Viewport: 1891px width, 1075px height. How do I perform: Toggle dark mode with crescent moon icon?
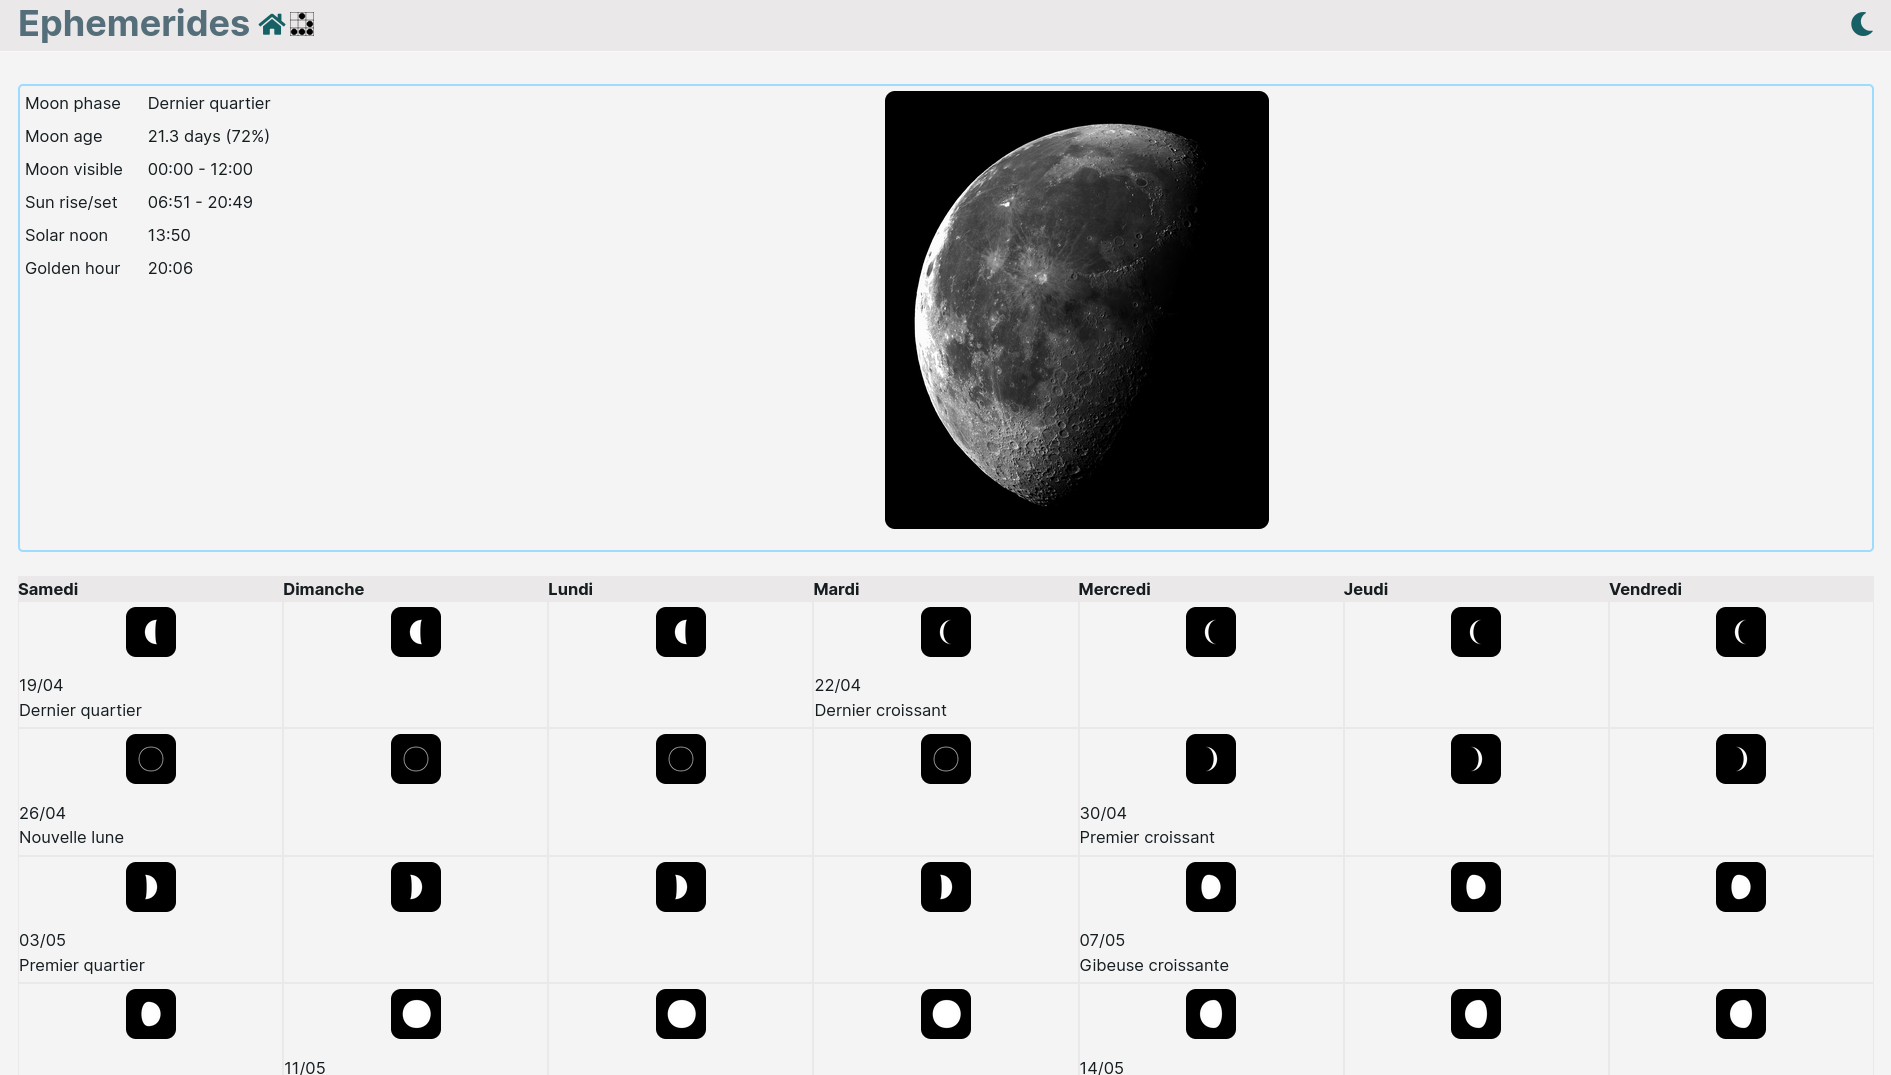1861,24
